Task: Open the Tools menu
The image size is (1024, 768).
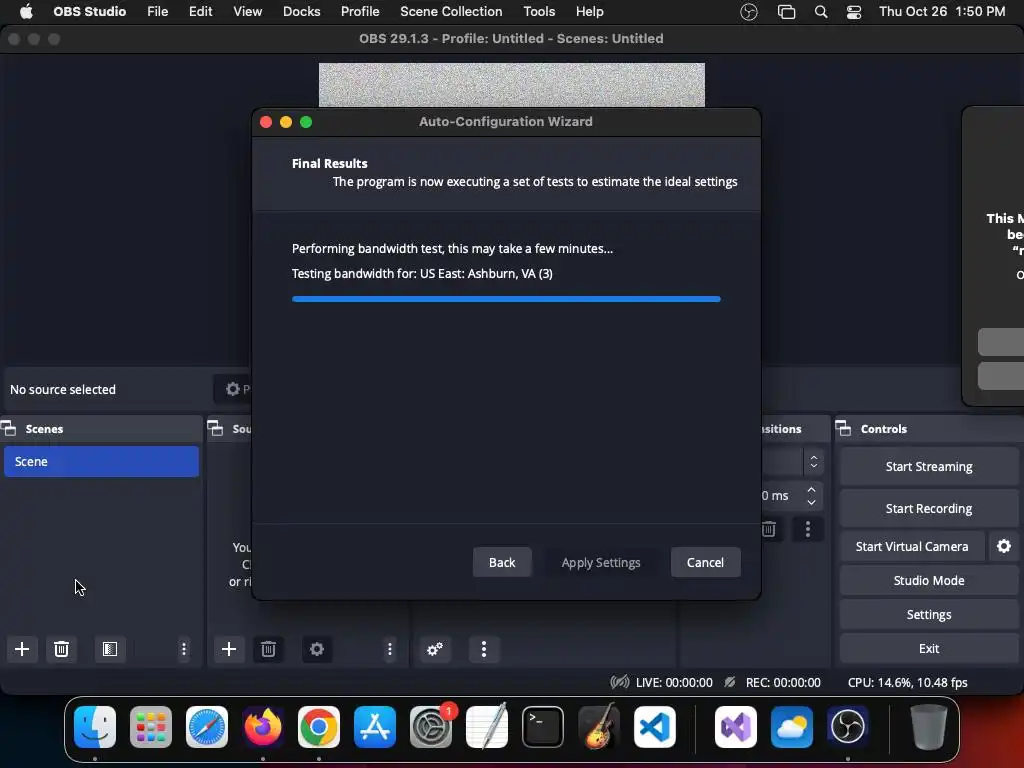Action: (539, 12)
